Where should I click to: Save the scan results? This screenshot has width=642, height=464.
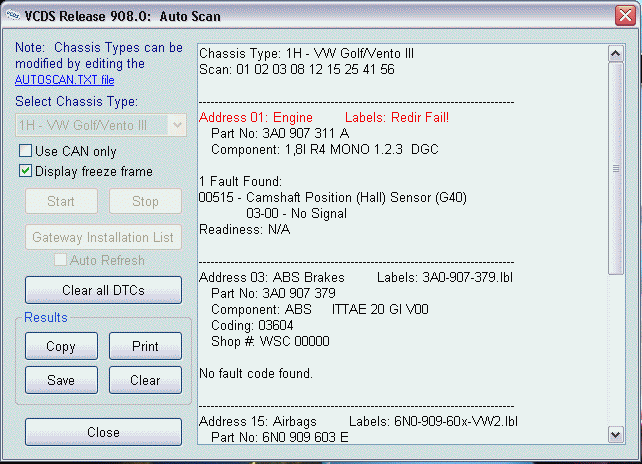point(61,380)
